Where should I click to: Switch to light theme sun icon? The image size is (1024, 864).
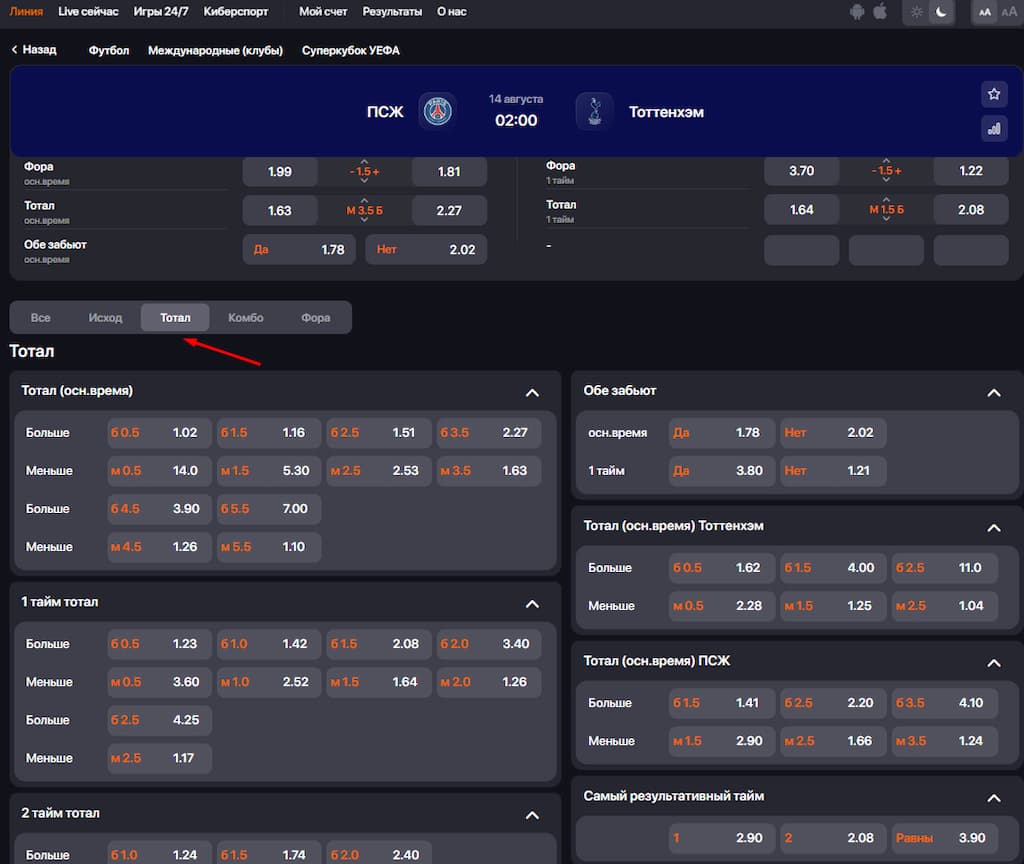pyautogui.click(x=917, y=12)
